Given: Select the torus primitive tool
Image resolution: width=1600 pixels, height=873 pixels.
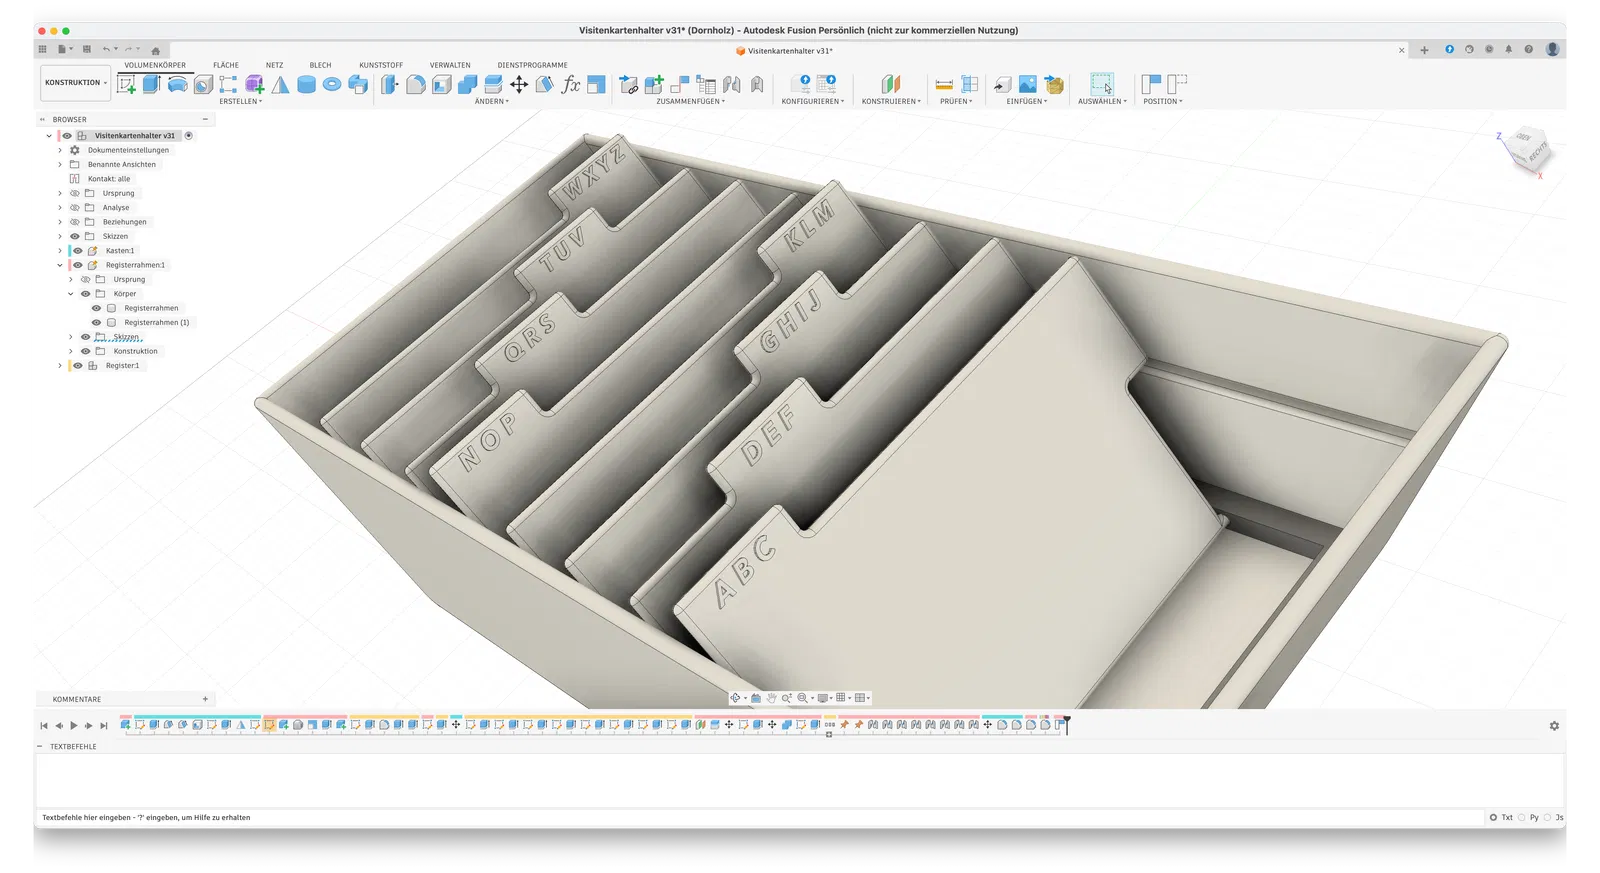Looking at the screenshot, I should [332, 85].
